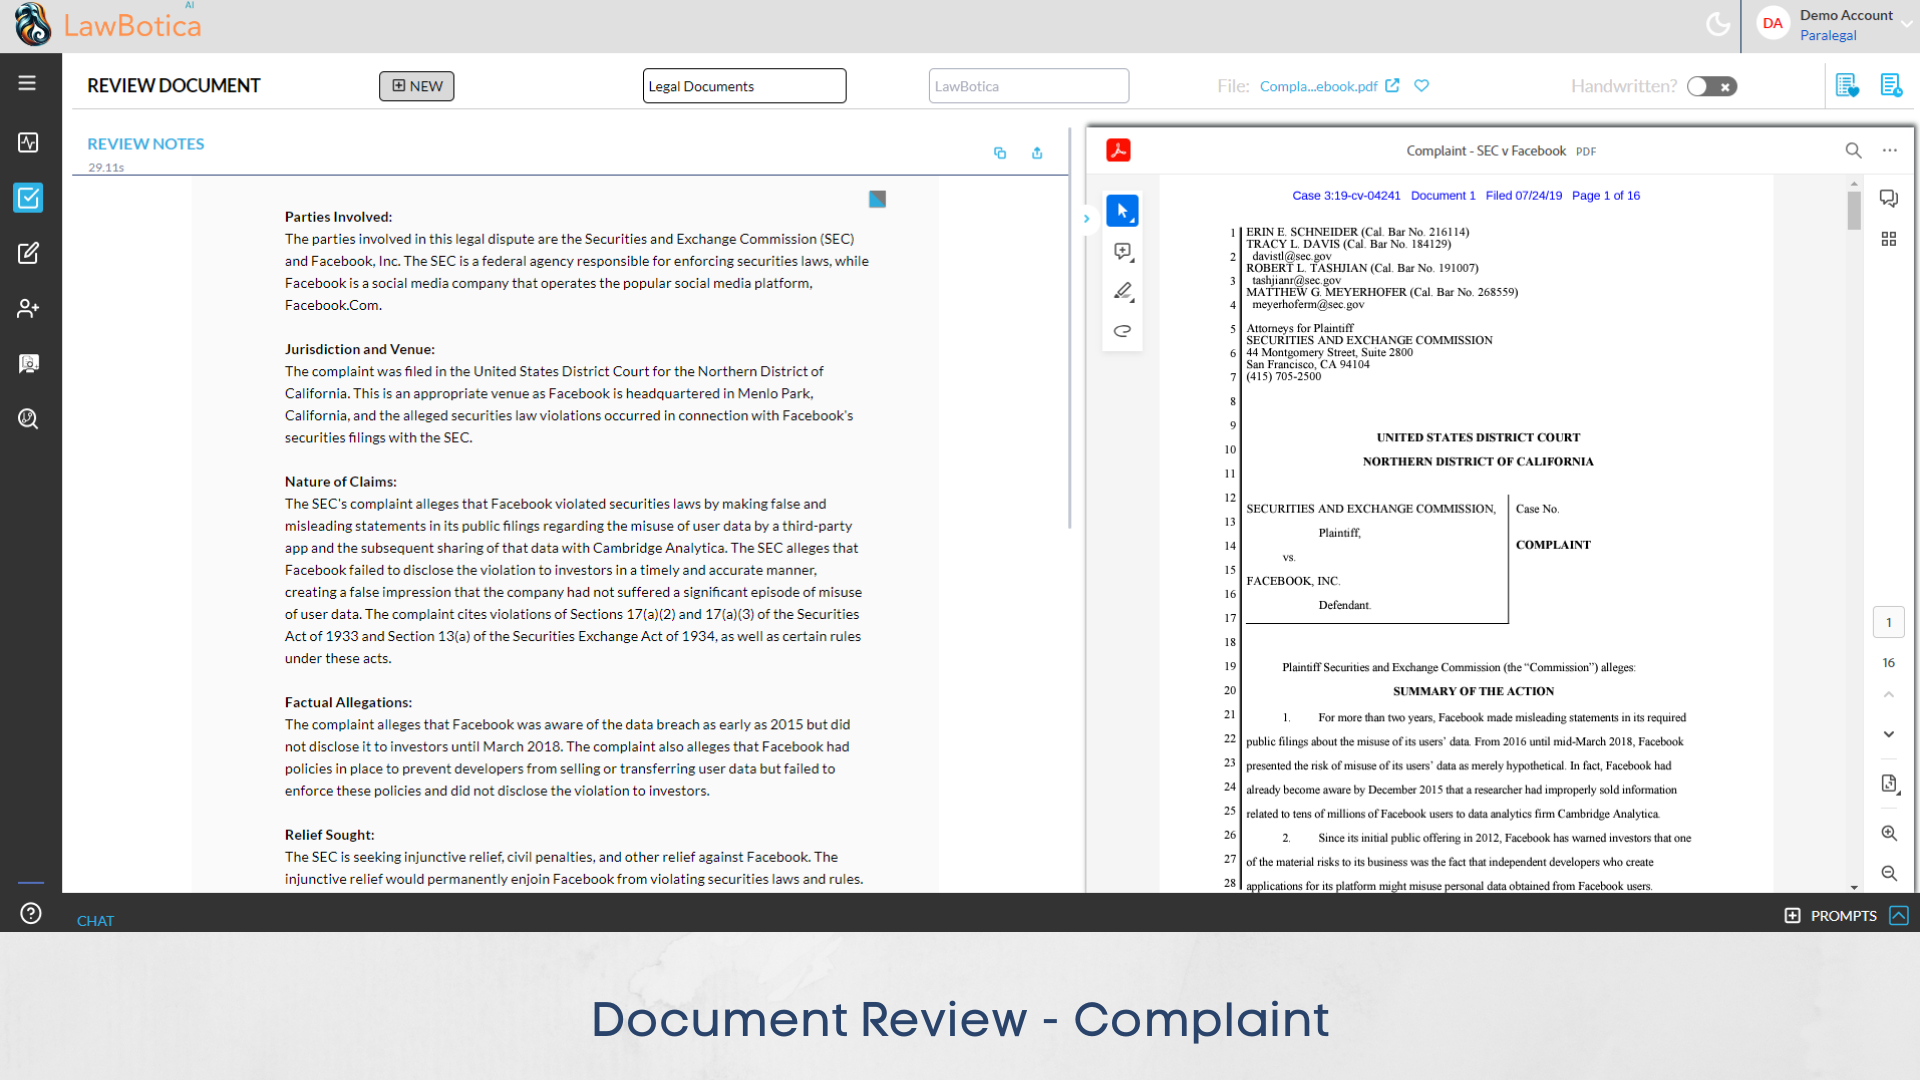Screen dimensions: 1920x1080
Task: Click the Legal Documents input field
Action: tap(744, 86)
